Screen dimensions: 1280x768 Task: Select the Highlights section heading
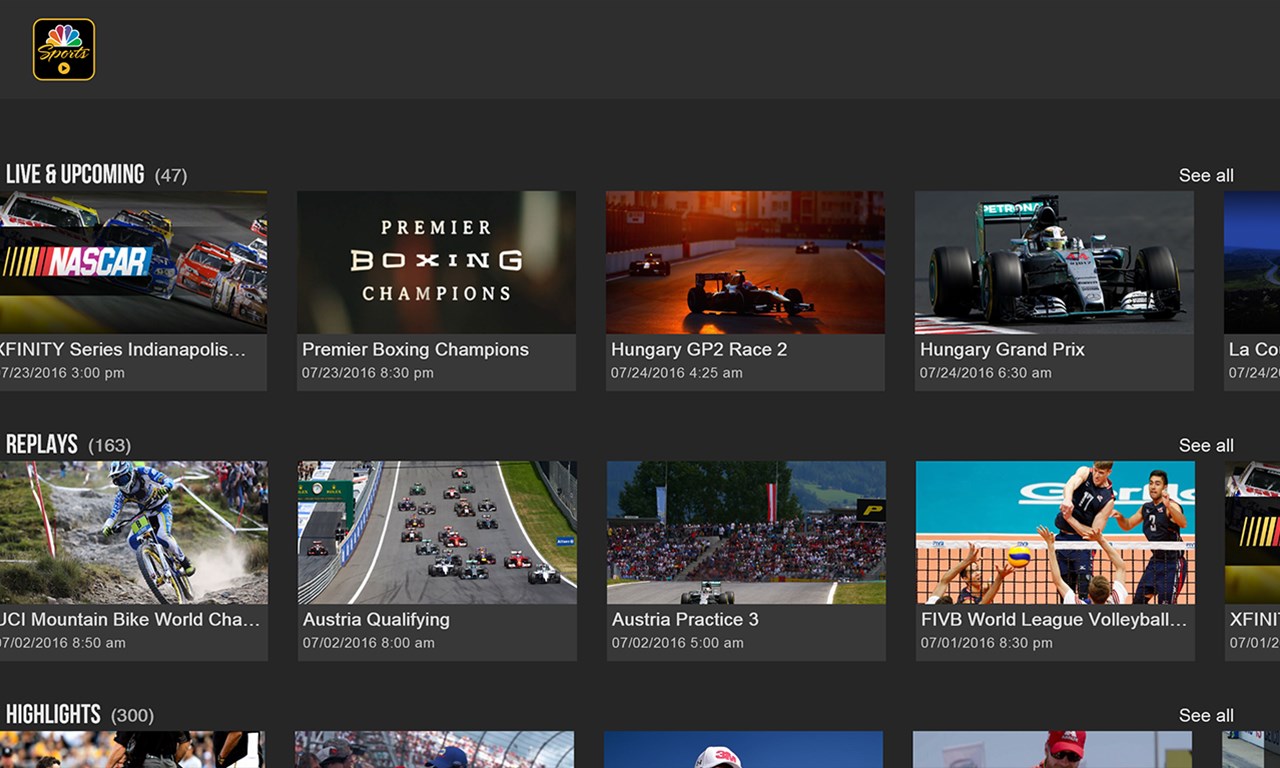53,713
